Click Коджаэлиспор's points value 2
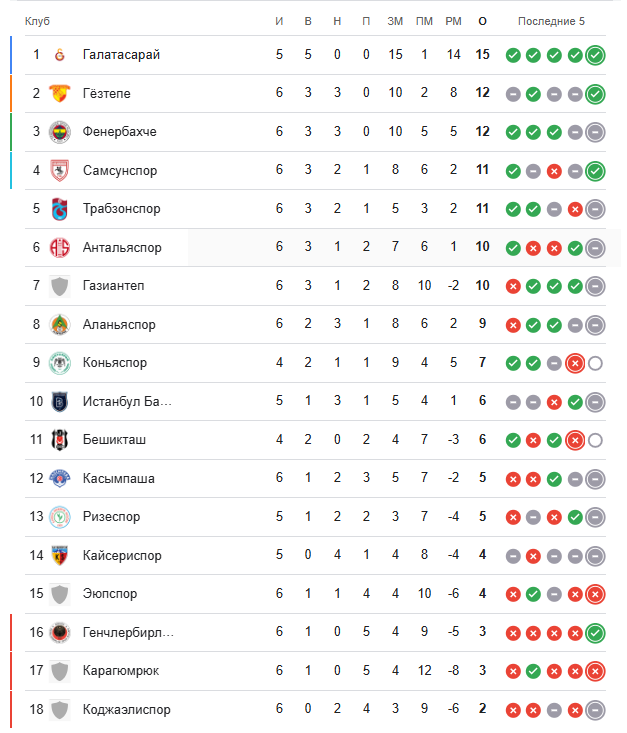The image size is (627, 733). [483, 710]
